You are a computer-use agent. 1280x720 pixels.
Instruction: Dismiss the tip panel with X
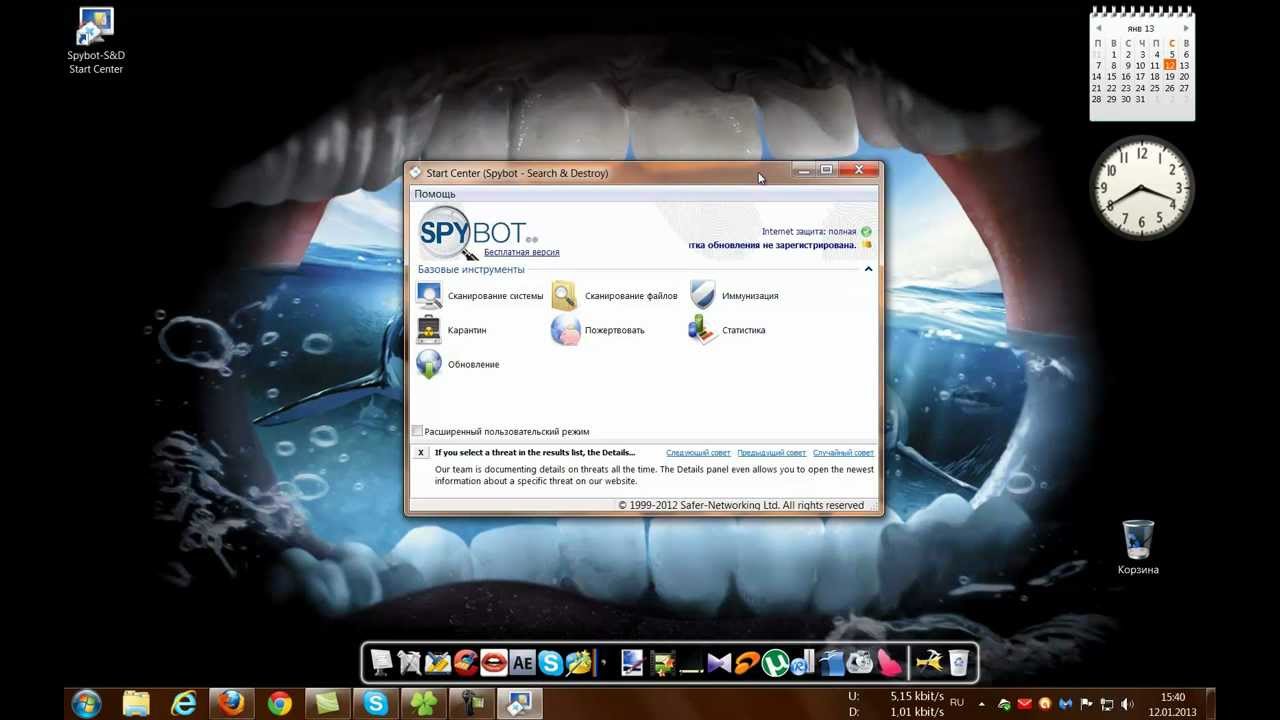421,453
